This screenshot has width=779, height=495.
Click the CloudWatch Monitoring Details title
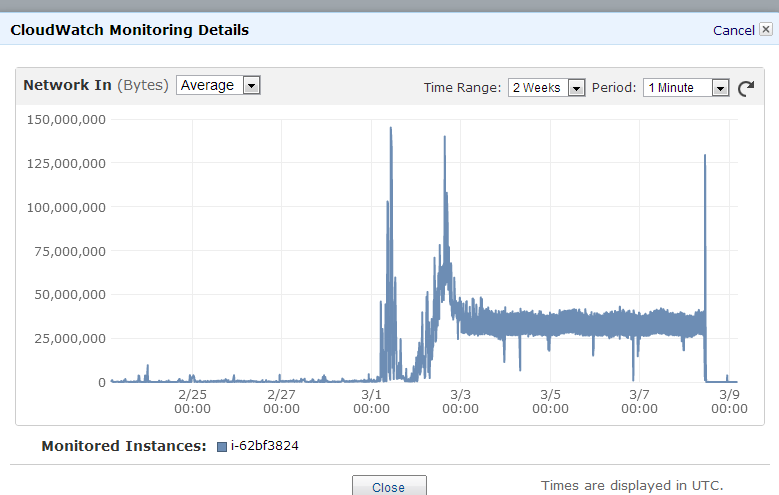coord(130,30)
